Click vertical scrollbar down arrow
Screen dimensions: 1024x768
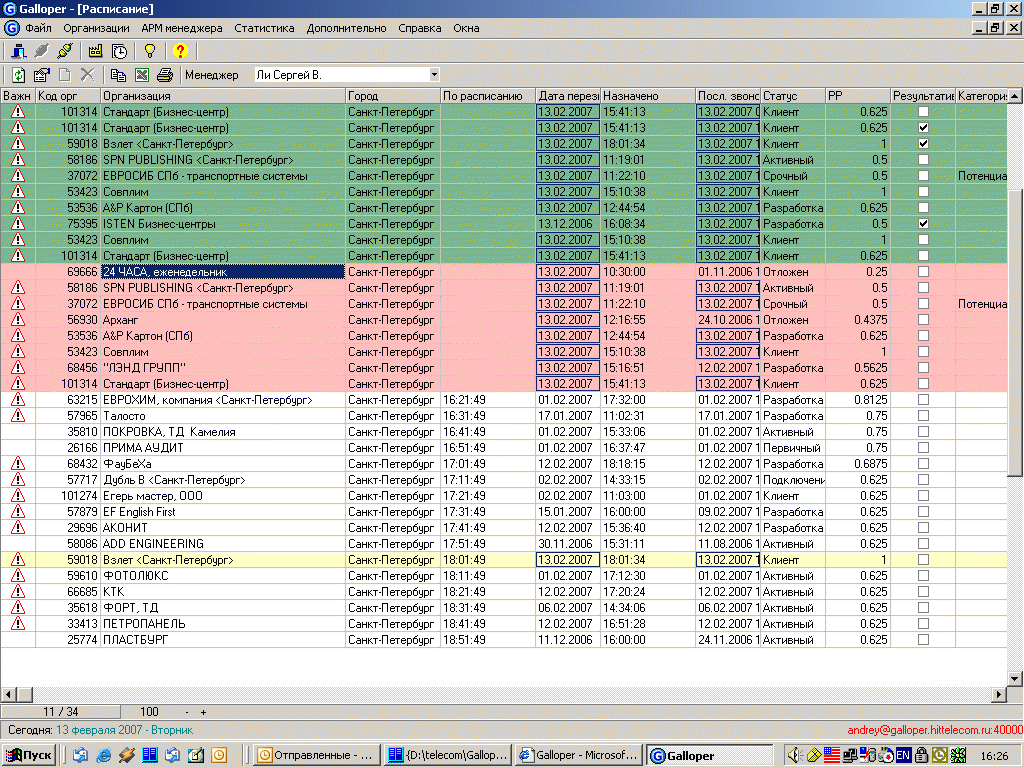point(1014,677)
